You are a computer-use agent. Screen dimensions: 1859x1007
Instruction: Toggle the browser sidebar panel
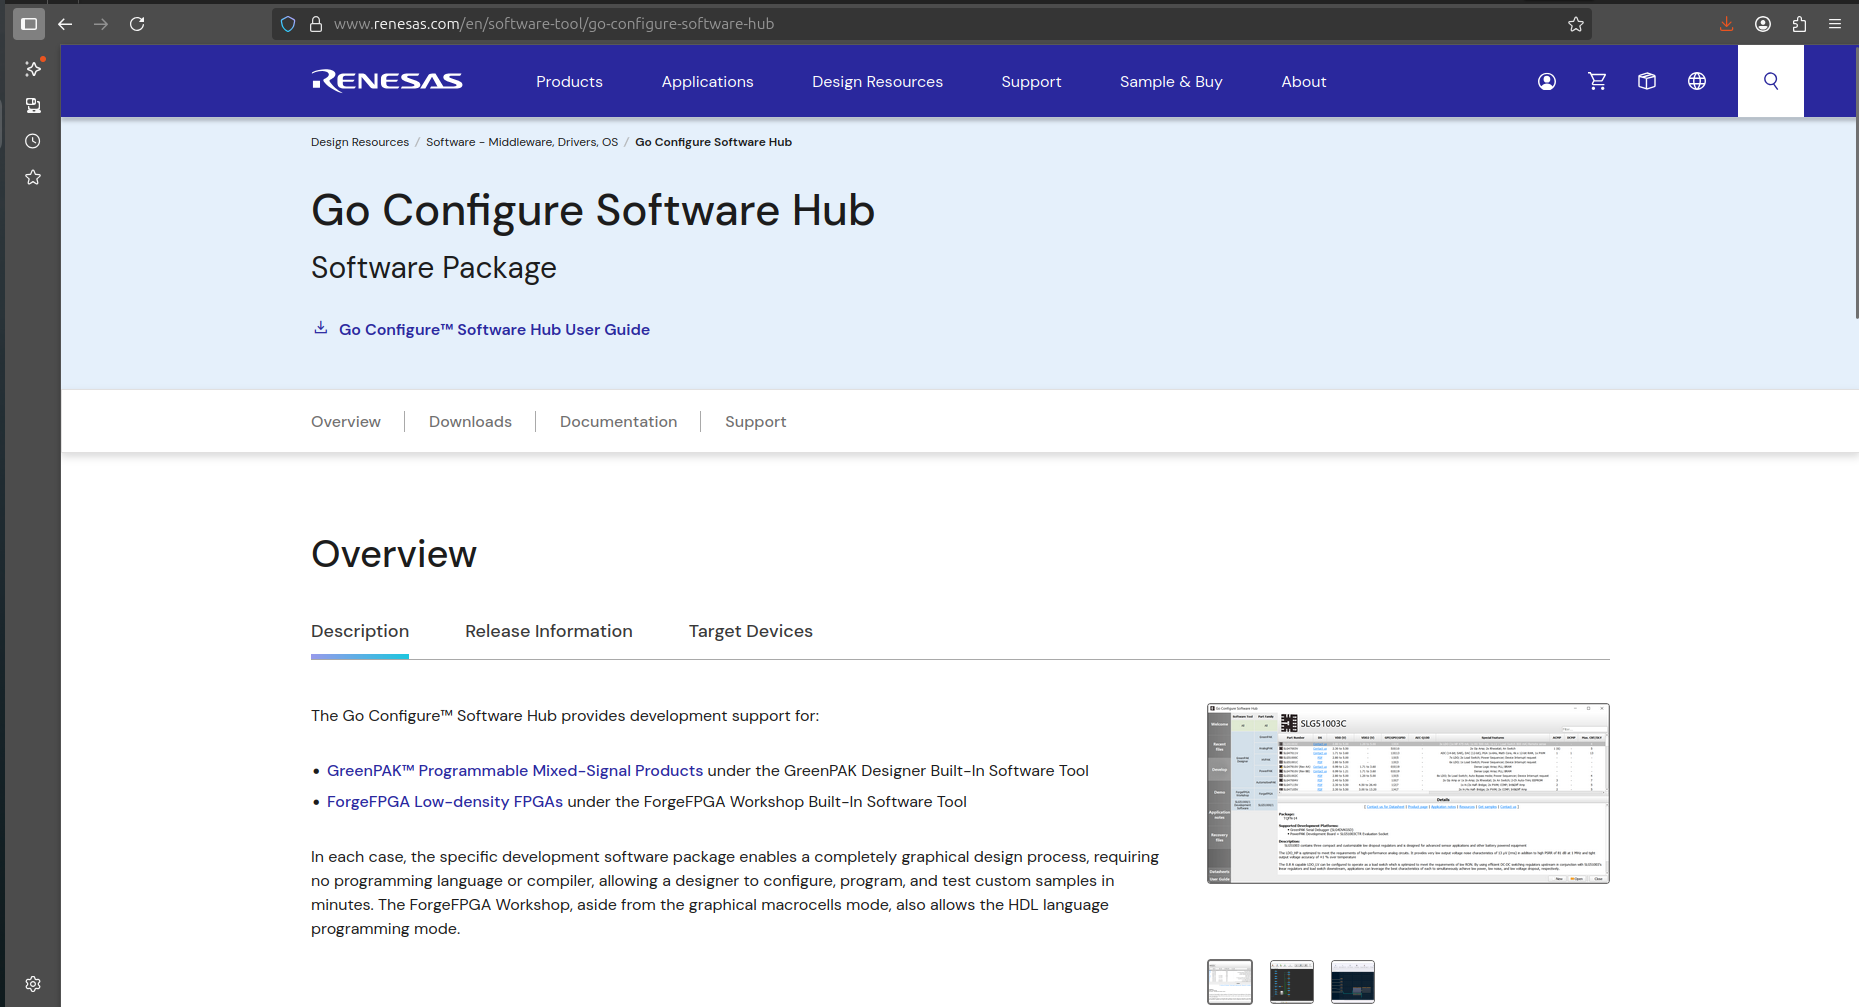pos(29,24)
